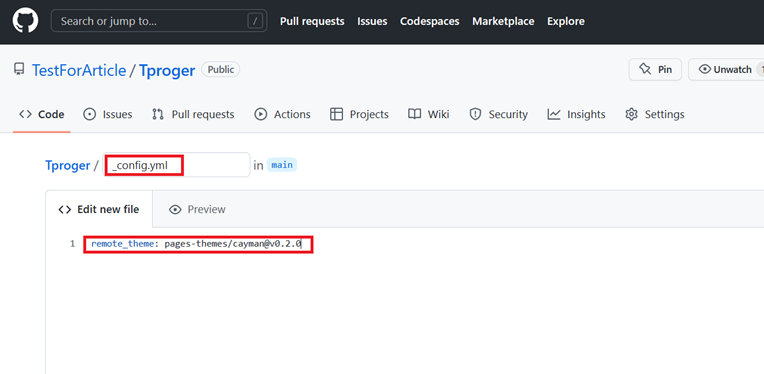Open Pull requests in top navigation

coord(312,21)
